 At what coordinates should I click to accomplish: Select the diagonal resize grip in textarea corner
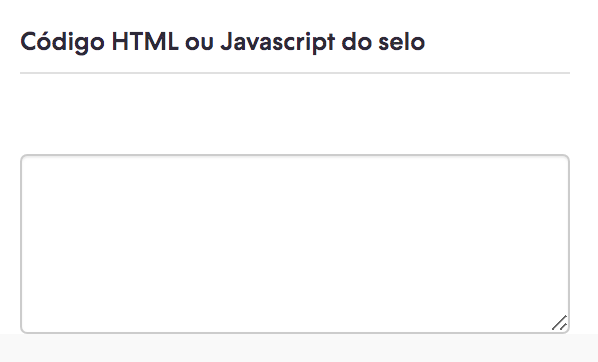click(559, 323)
